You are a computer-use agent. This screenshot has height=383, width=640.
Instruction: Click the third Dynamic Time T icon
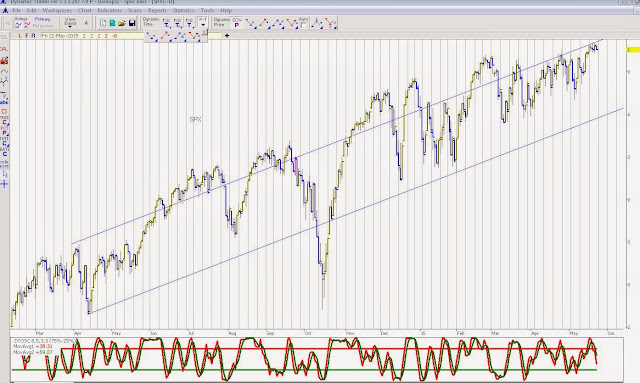[189, 23]
